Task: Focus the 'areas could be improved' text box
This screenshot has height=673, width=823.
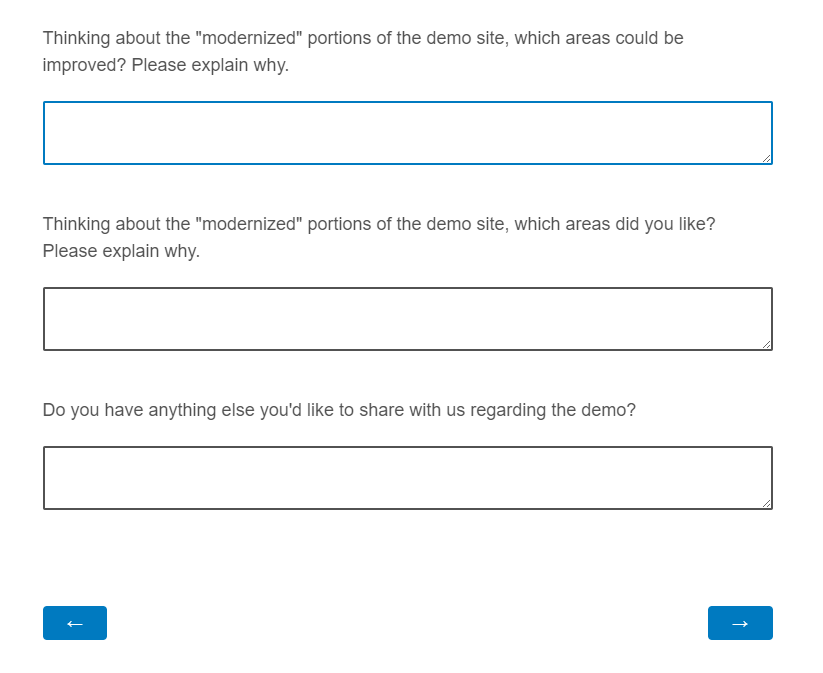Action: (407, 132)
